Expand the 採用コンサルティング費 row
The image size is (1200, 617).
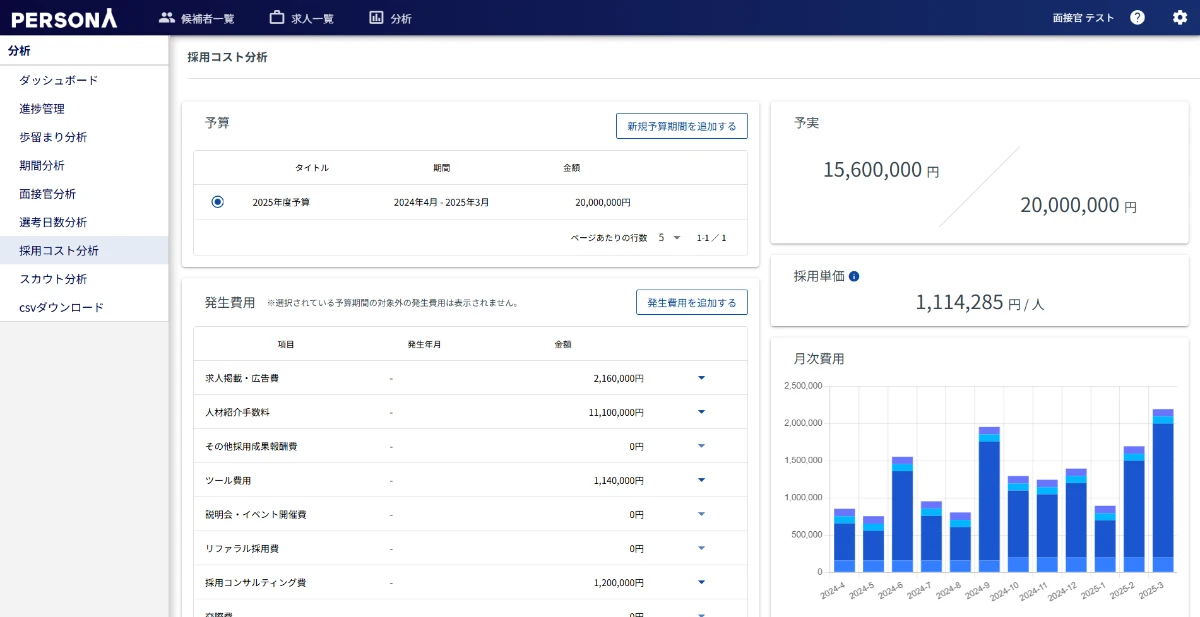tap(701, 582)
